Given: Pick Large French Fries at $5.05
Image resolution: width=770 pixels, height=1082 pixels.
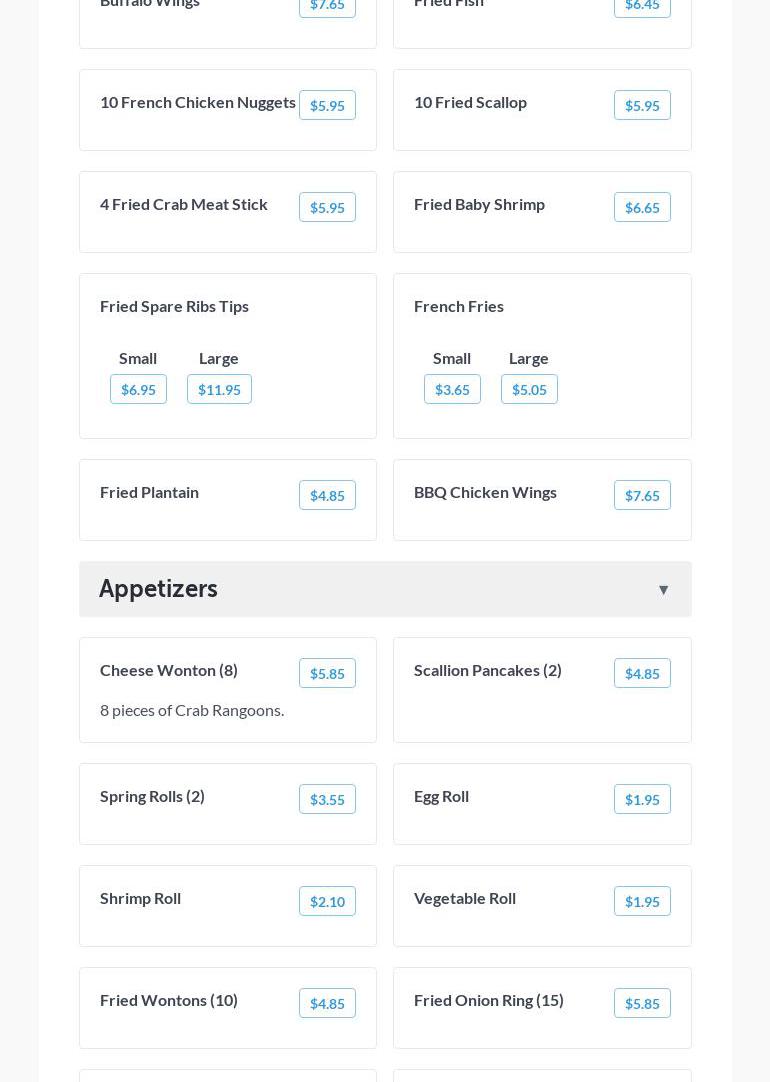Looking at the screenshot, I should [x=529, y=390].
